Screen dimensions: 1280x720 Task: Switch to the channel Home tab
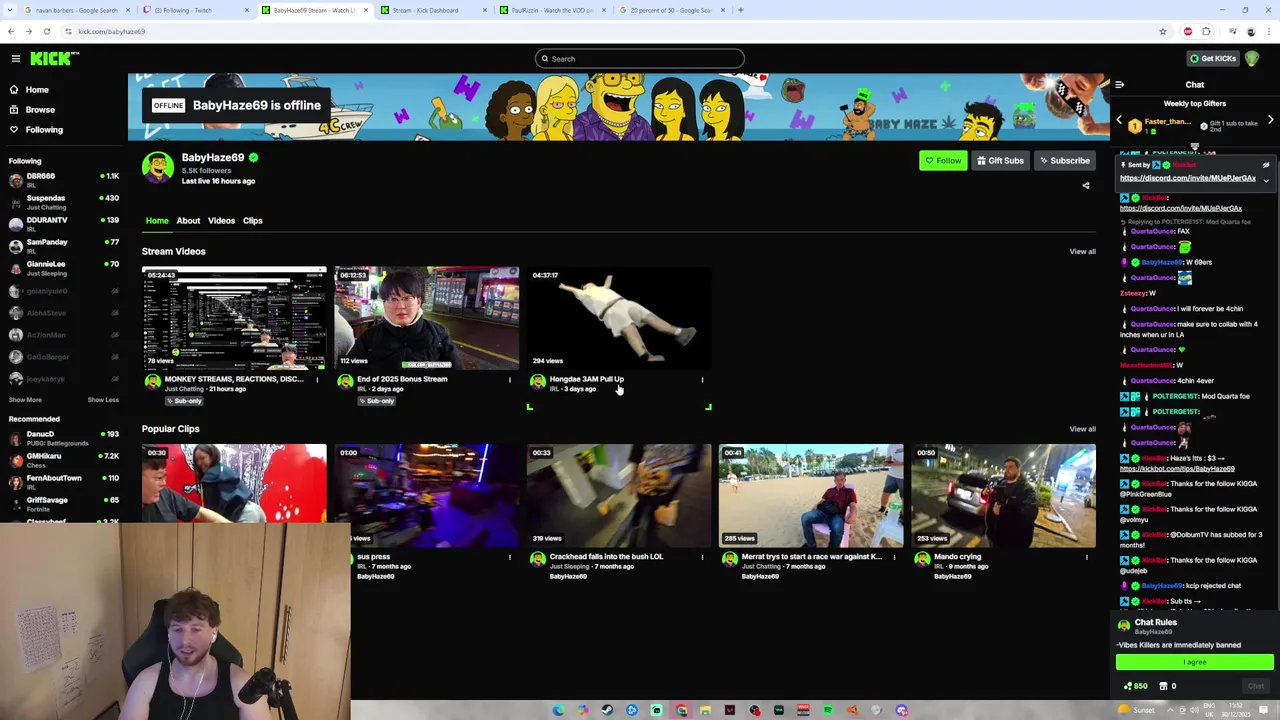pos(157,221)
